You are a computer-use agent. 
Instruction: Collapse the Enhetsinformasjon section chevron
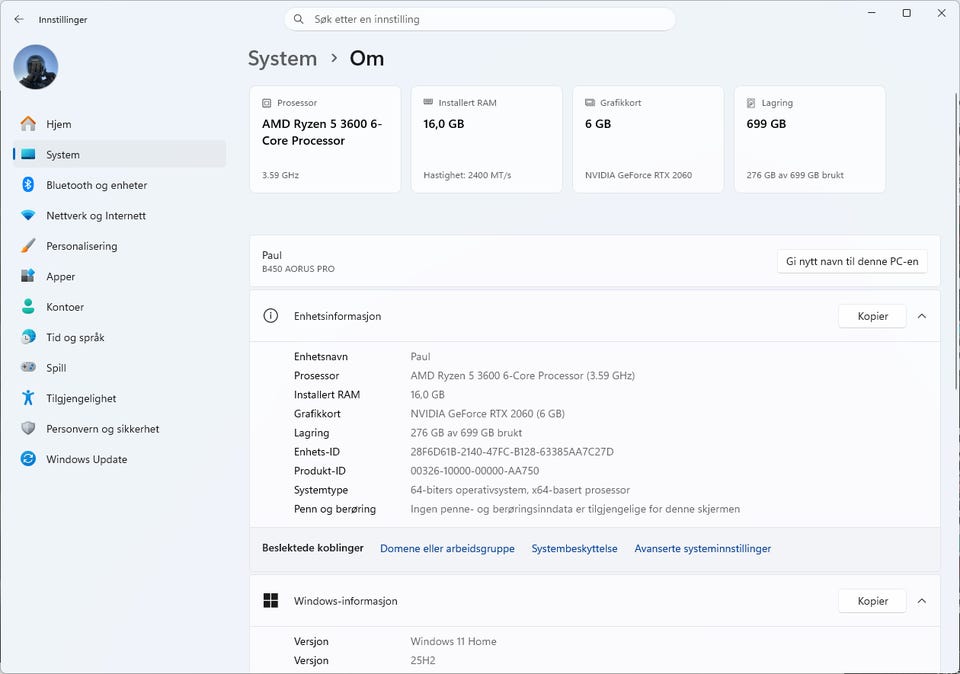click(922, 316)
